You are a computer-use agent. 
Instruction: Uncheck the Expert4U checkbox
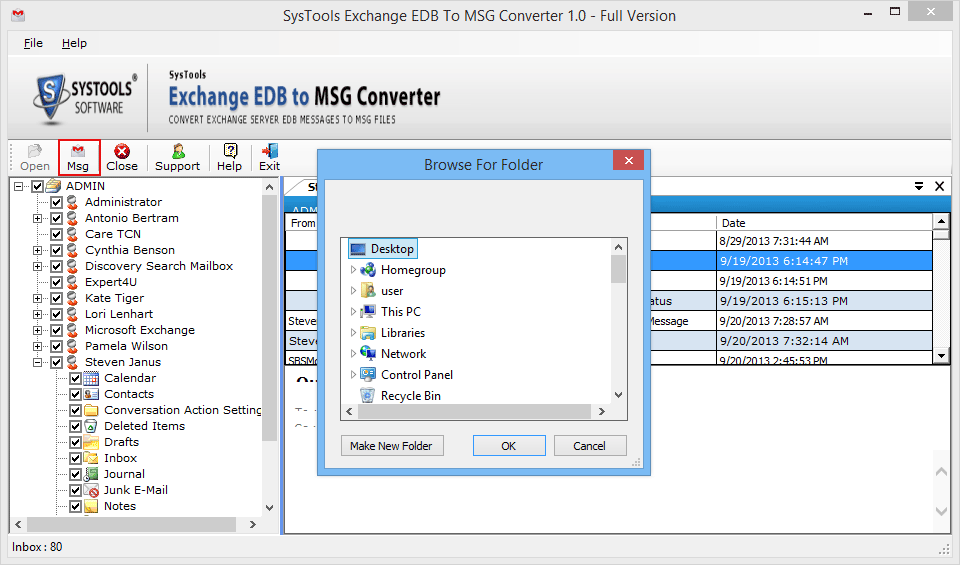click(x=56, y=282)
